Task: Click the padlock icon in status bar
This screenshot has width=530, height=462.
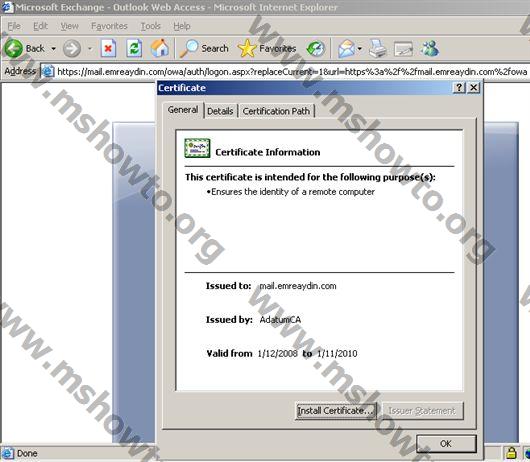Action: point(511,453)
